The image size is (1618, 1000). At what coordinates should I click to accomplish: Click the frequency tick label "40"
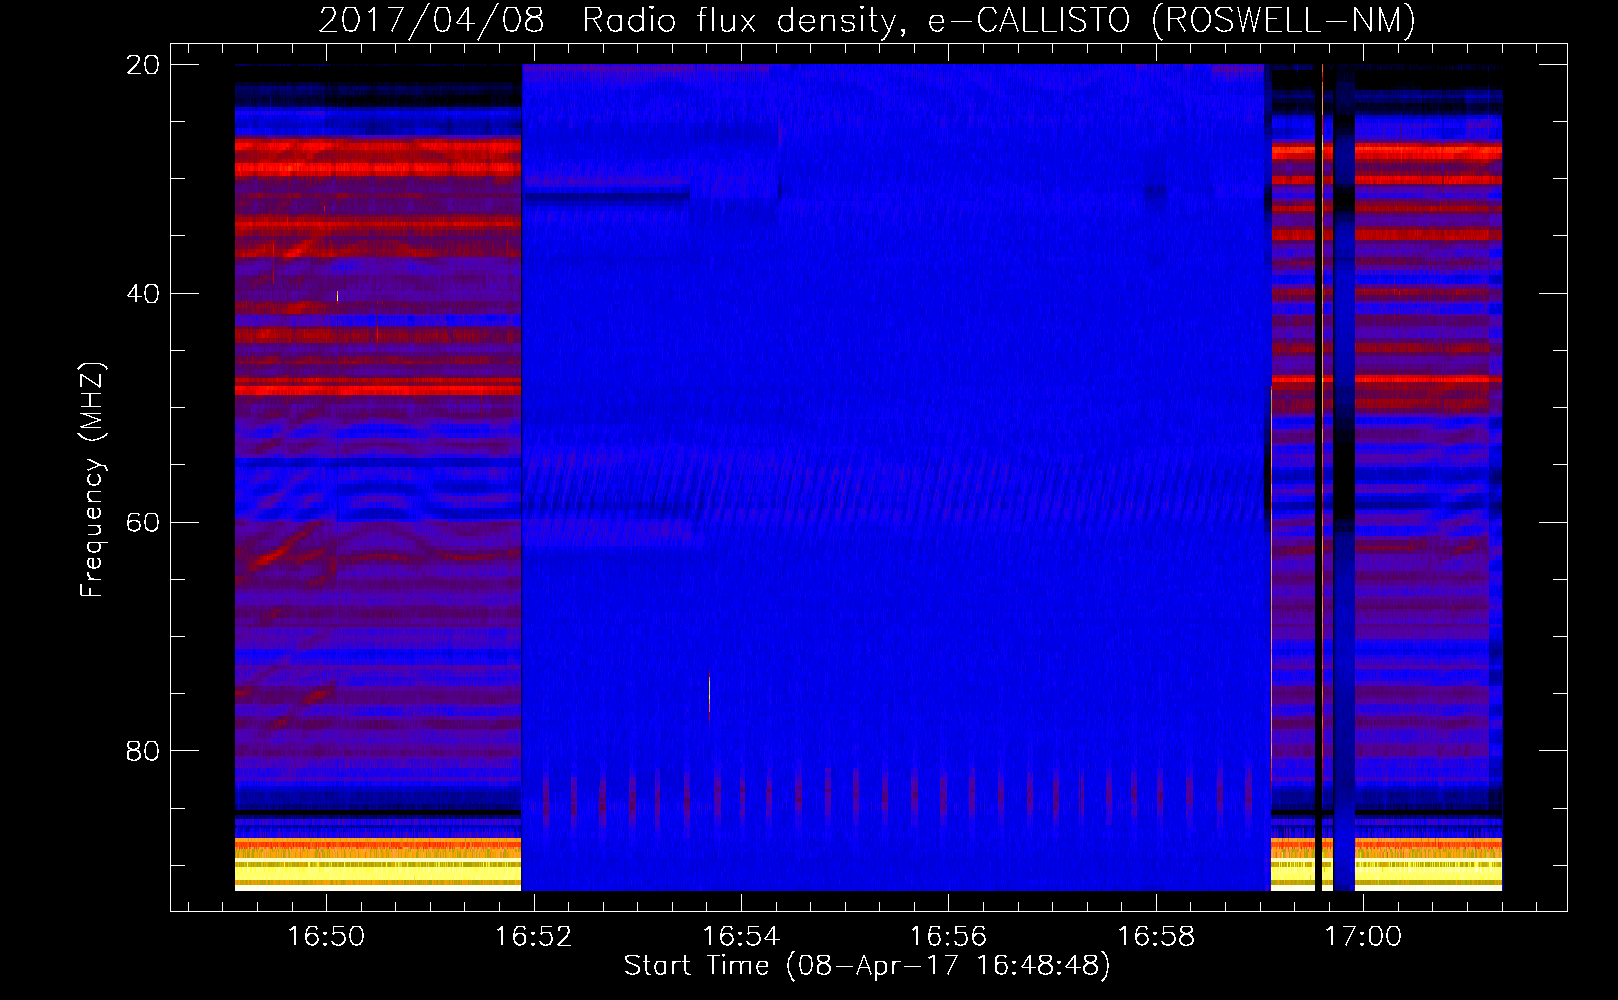pos(143,294)
